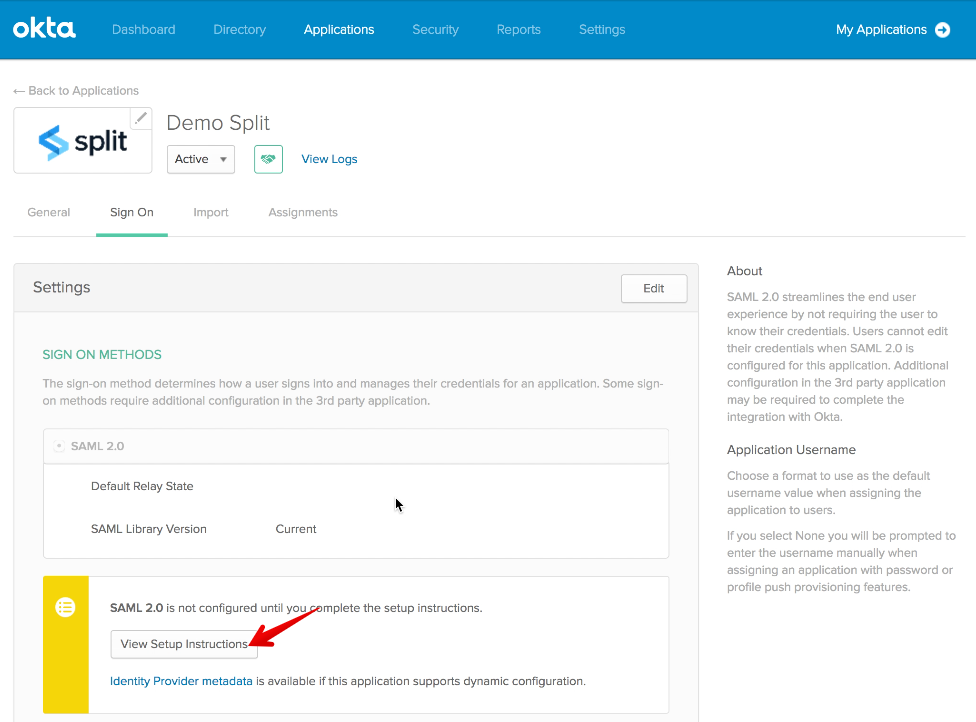Viewport: 976px width, 722px height.
Task: Select the SAML 2.0 radio button
Action: (59, 446)
